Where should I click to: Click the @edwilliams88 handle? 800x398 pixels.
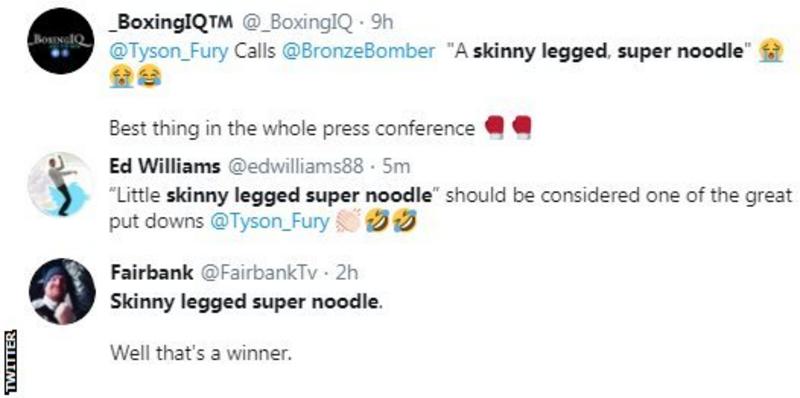[x=295, y=166]
